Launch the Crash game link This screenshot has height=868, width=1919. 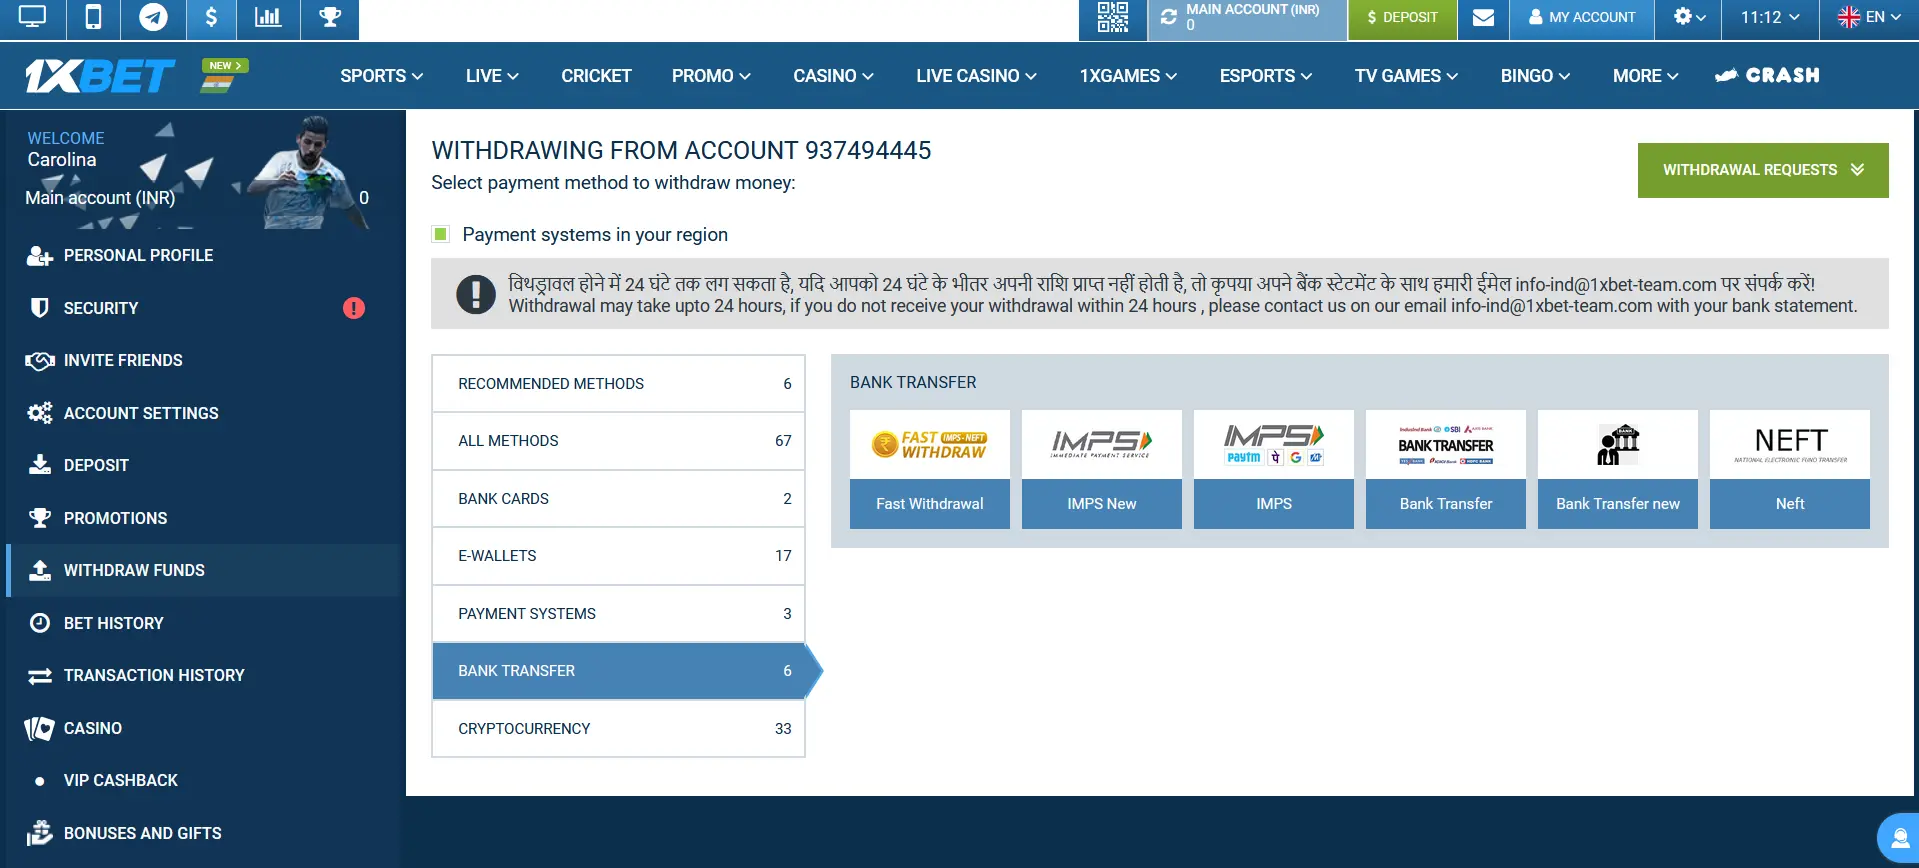[1767, 76]
